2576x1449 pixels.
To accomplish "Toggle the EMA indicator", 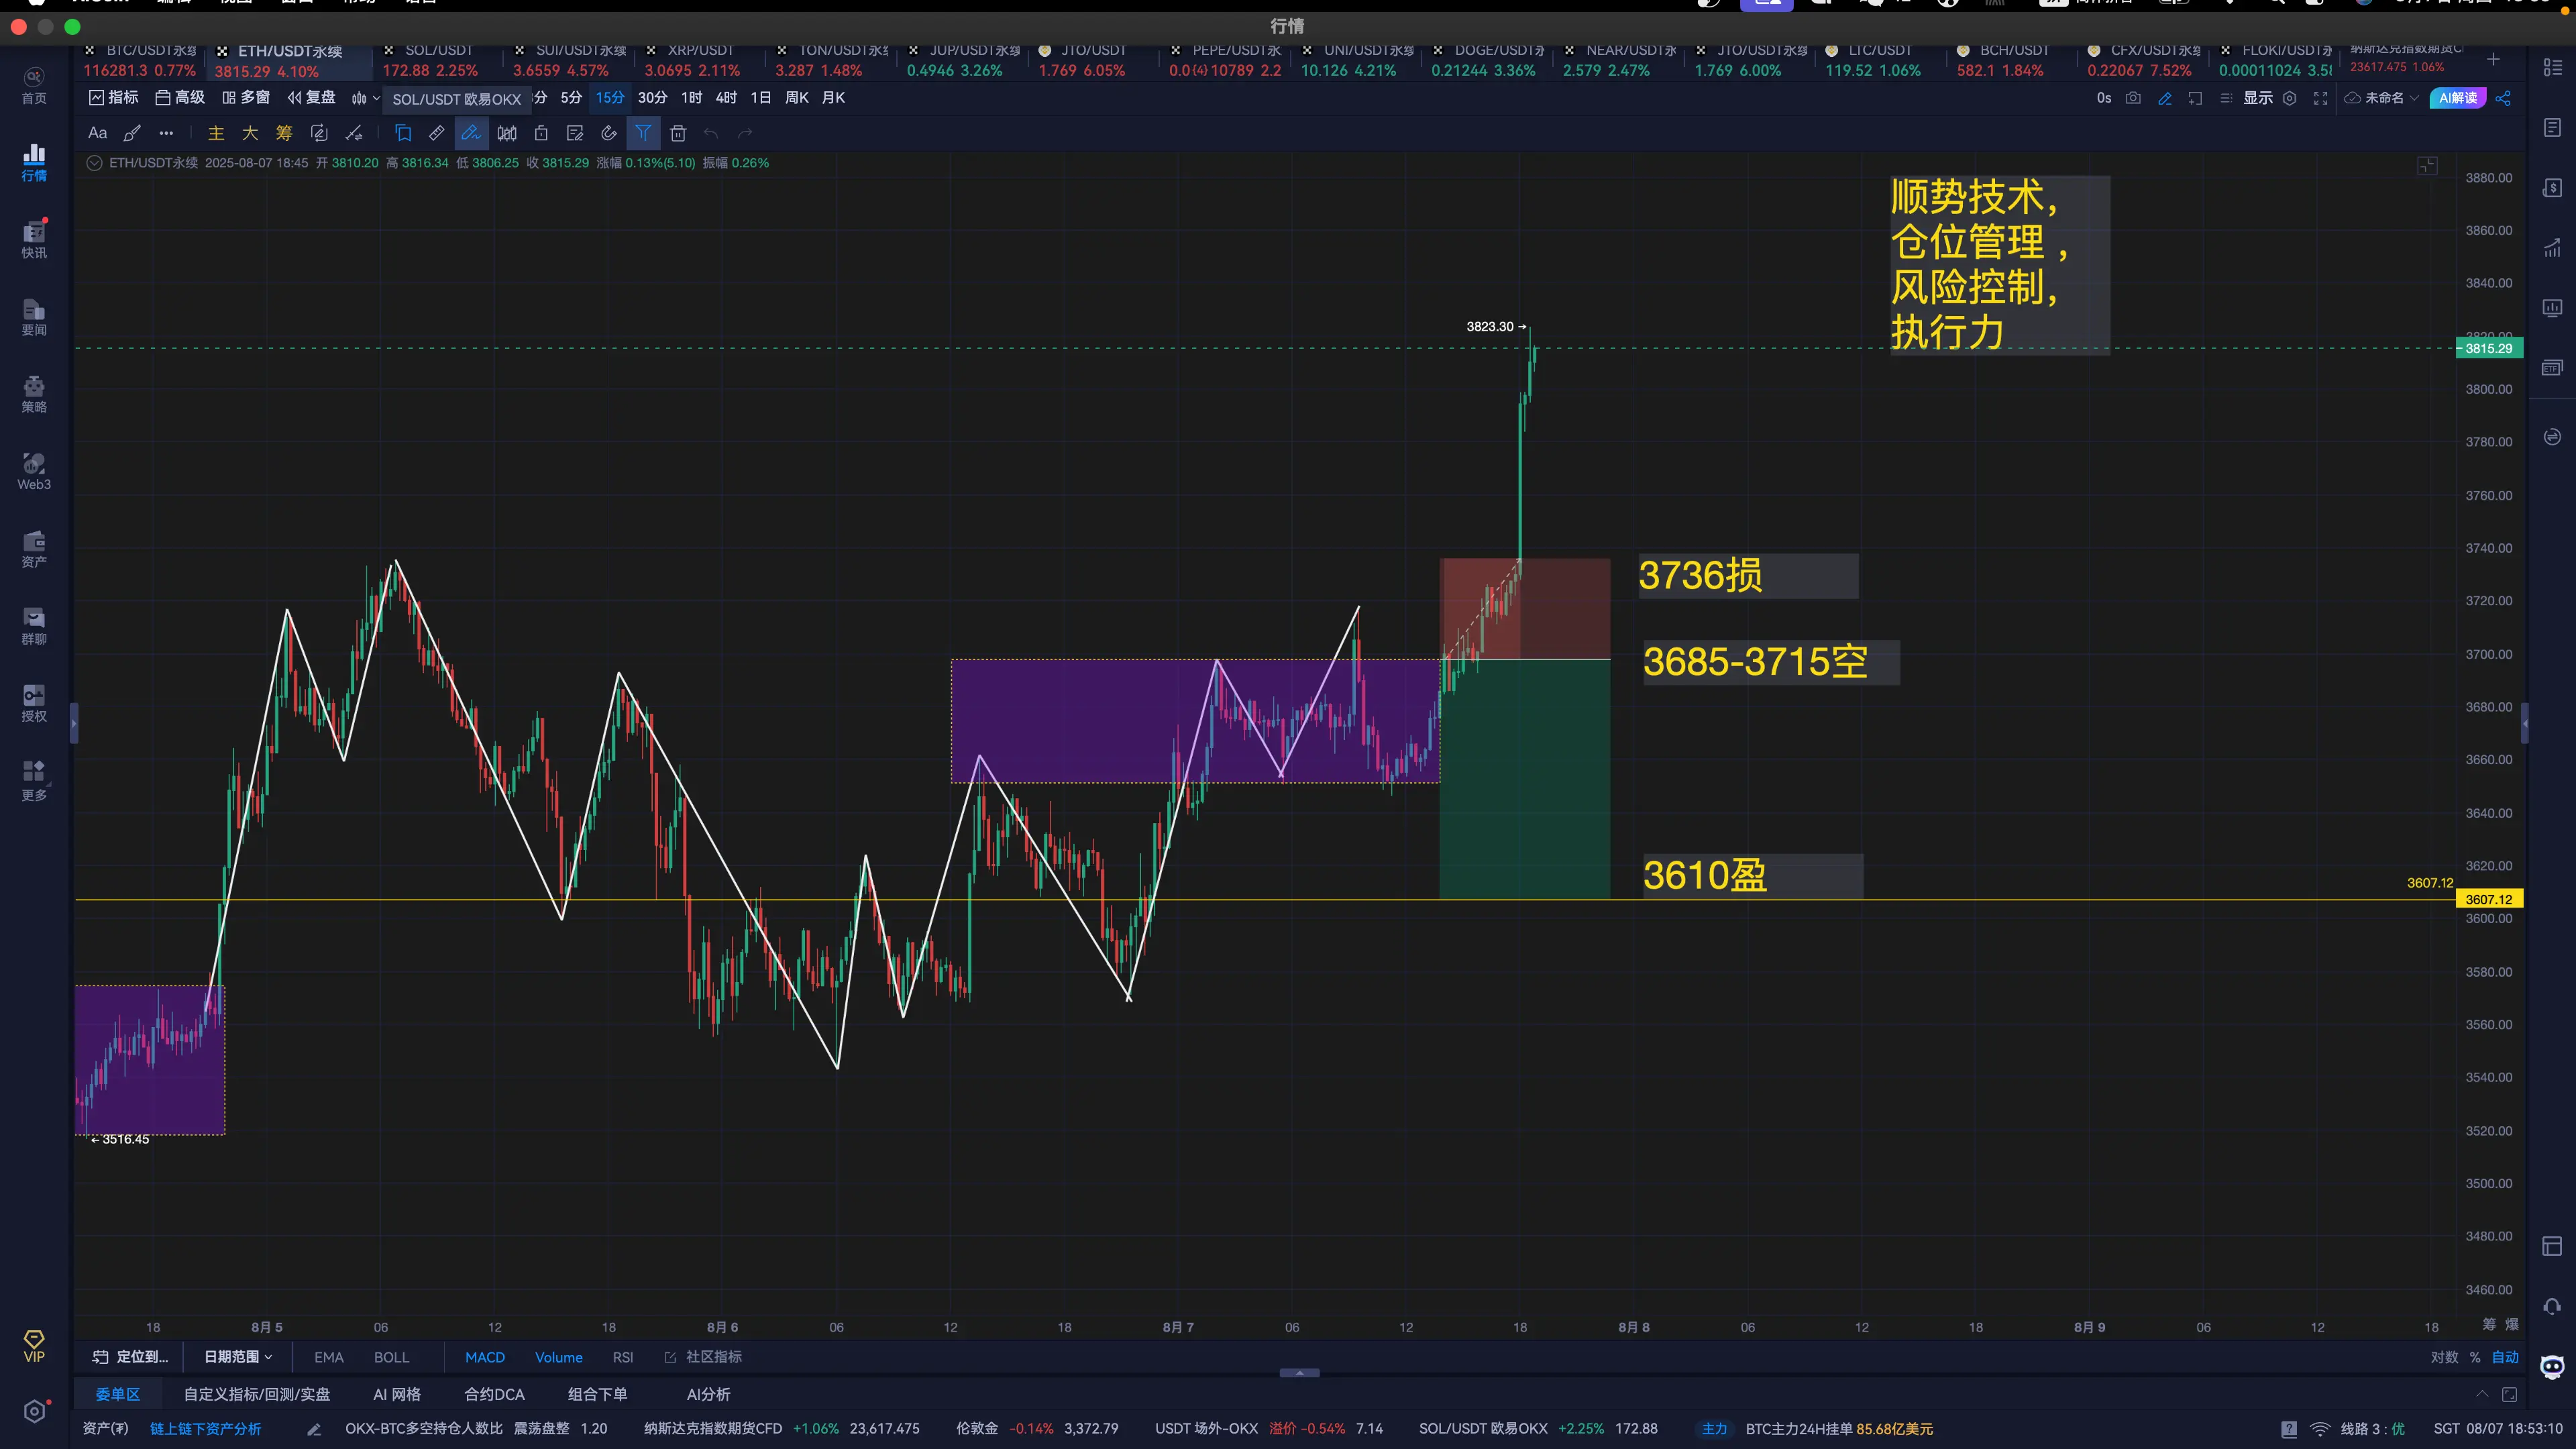I will [x=329, y=1357].
